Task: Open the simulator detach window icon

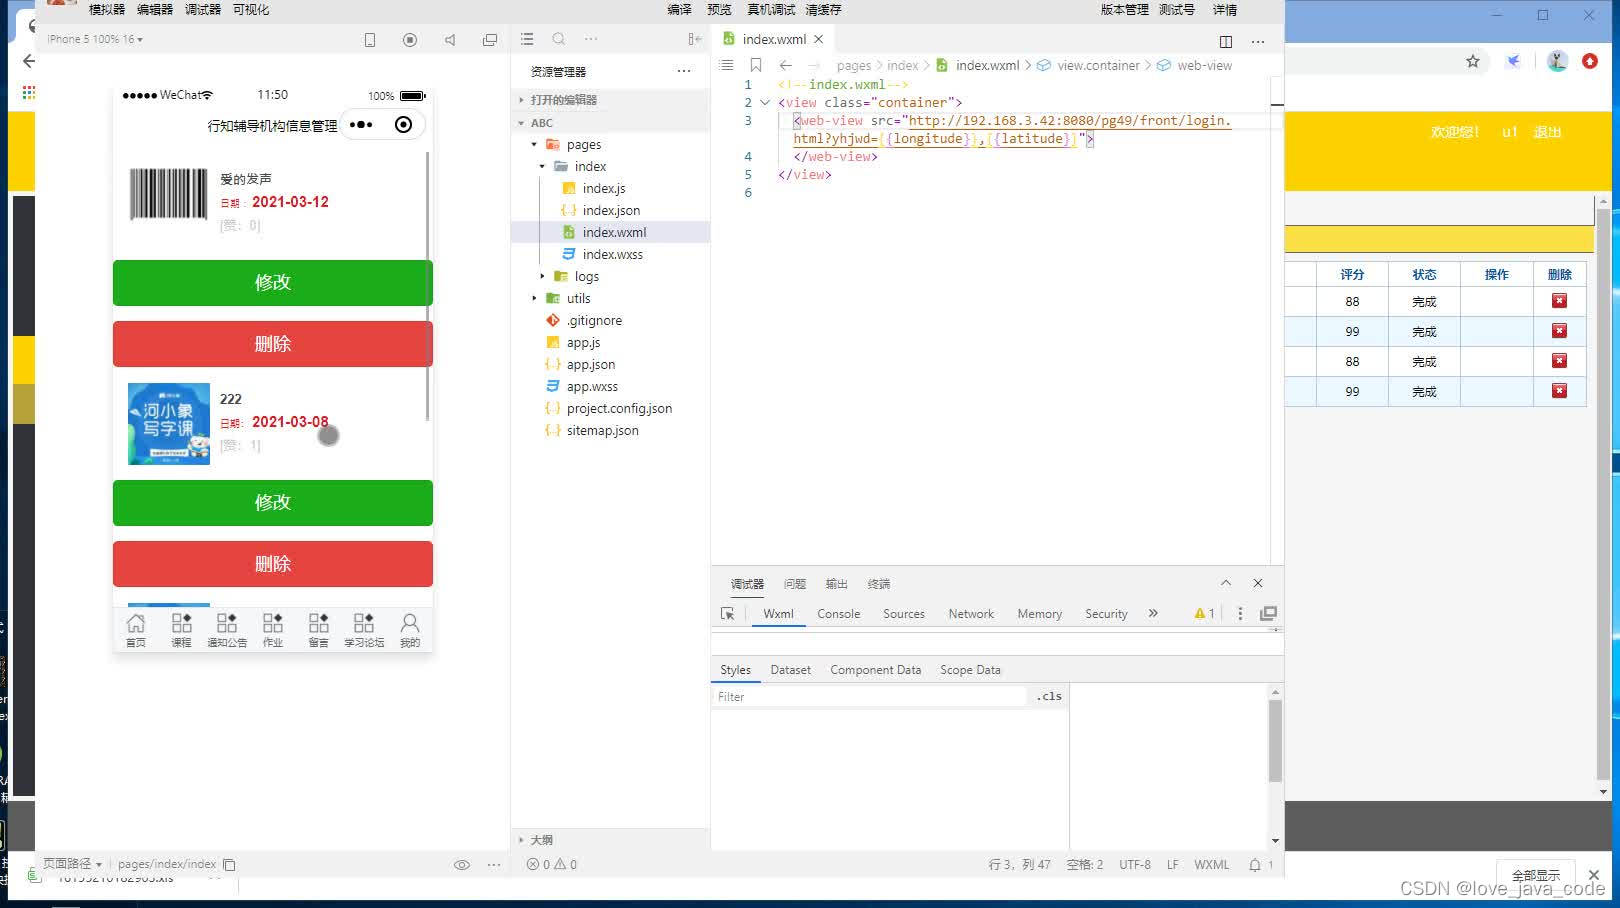Action: (490, 40)
